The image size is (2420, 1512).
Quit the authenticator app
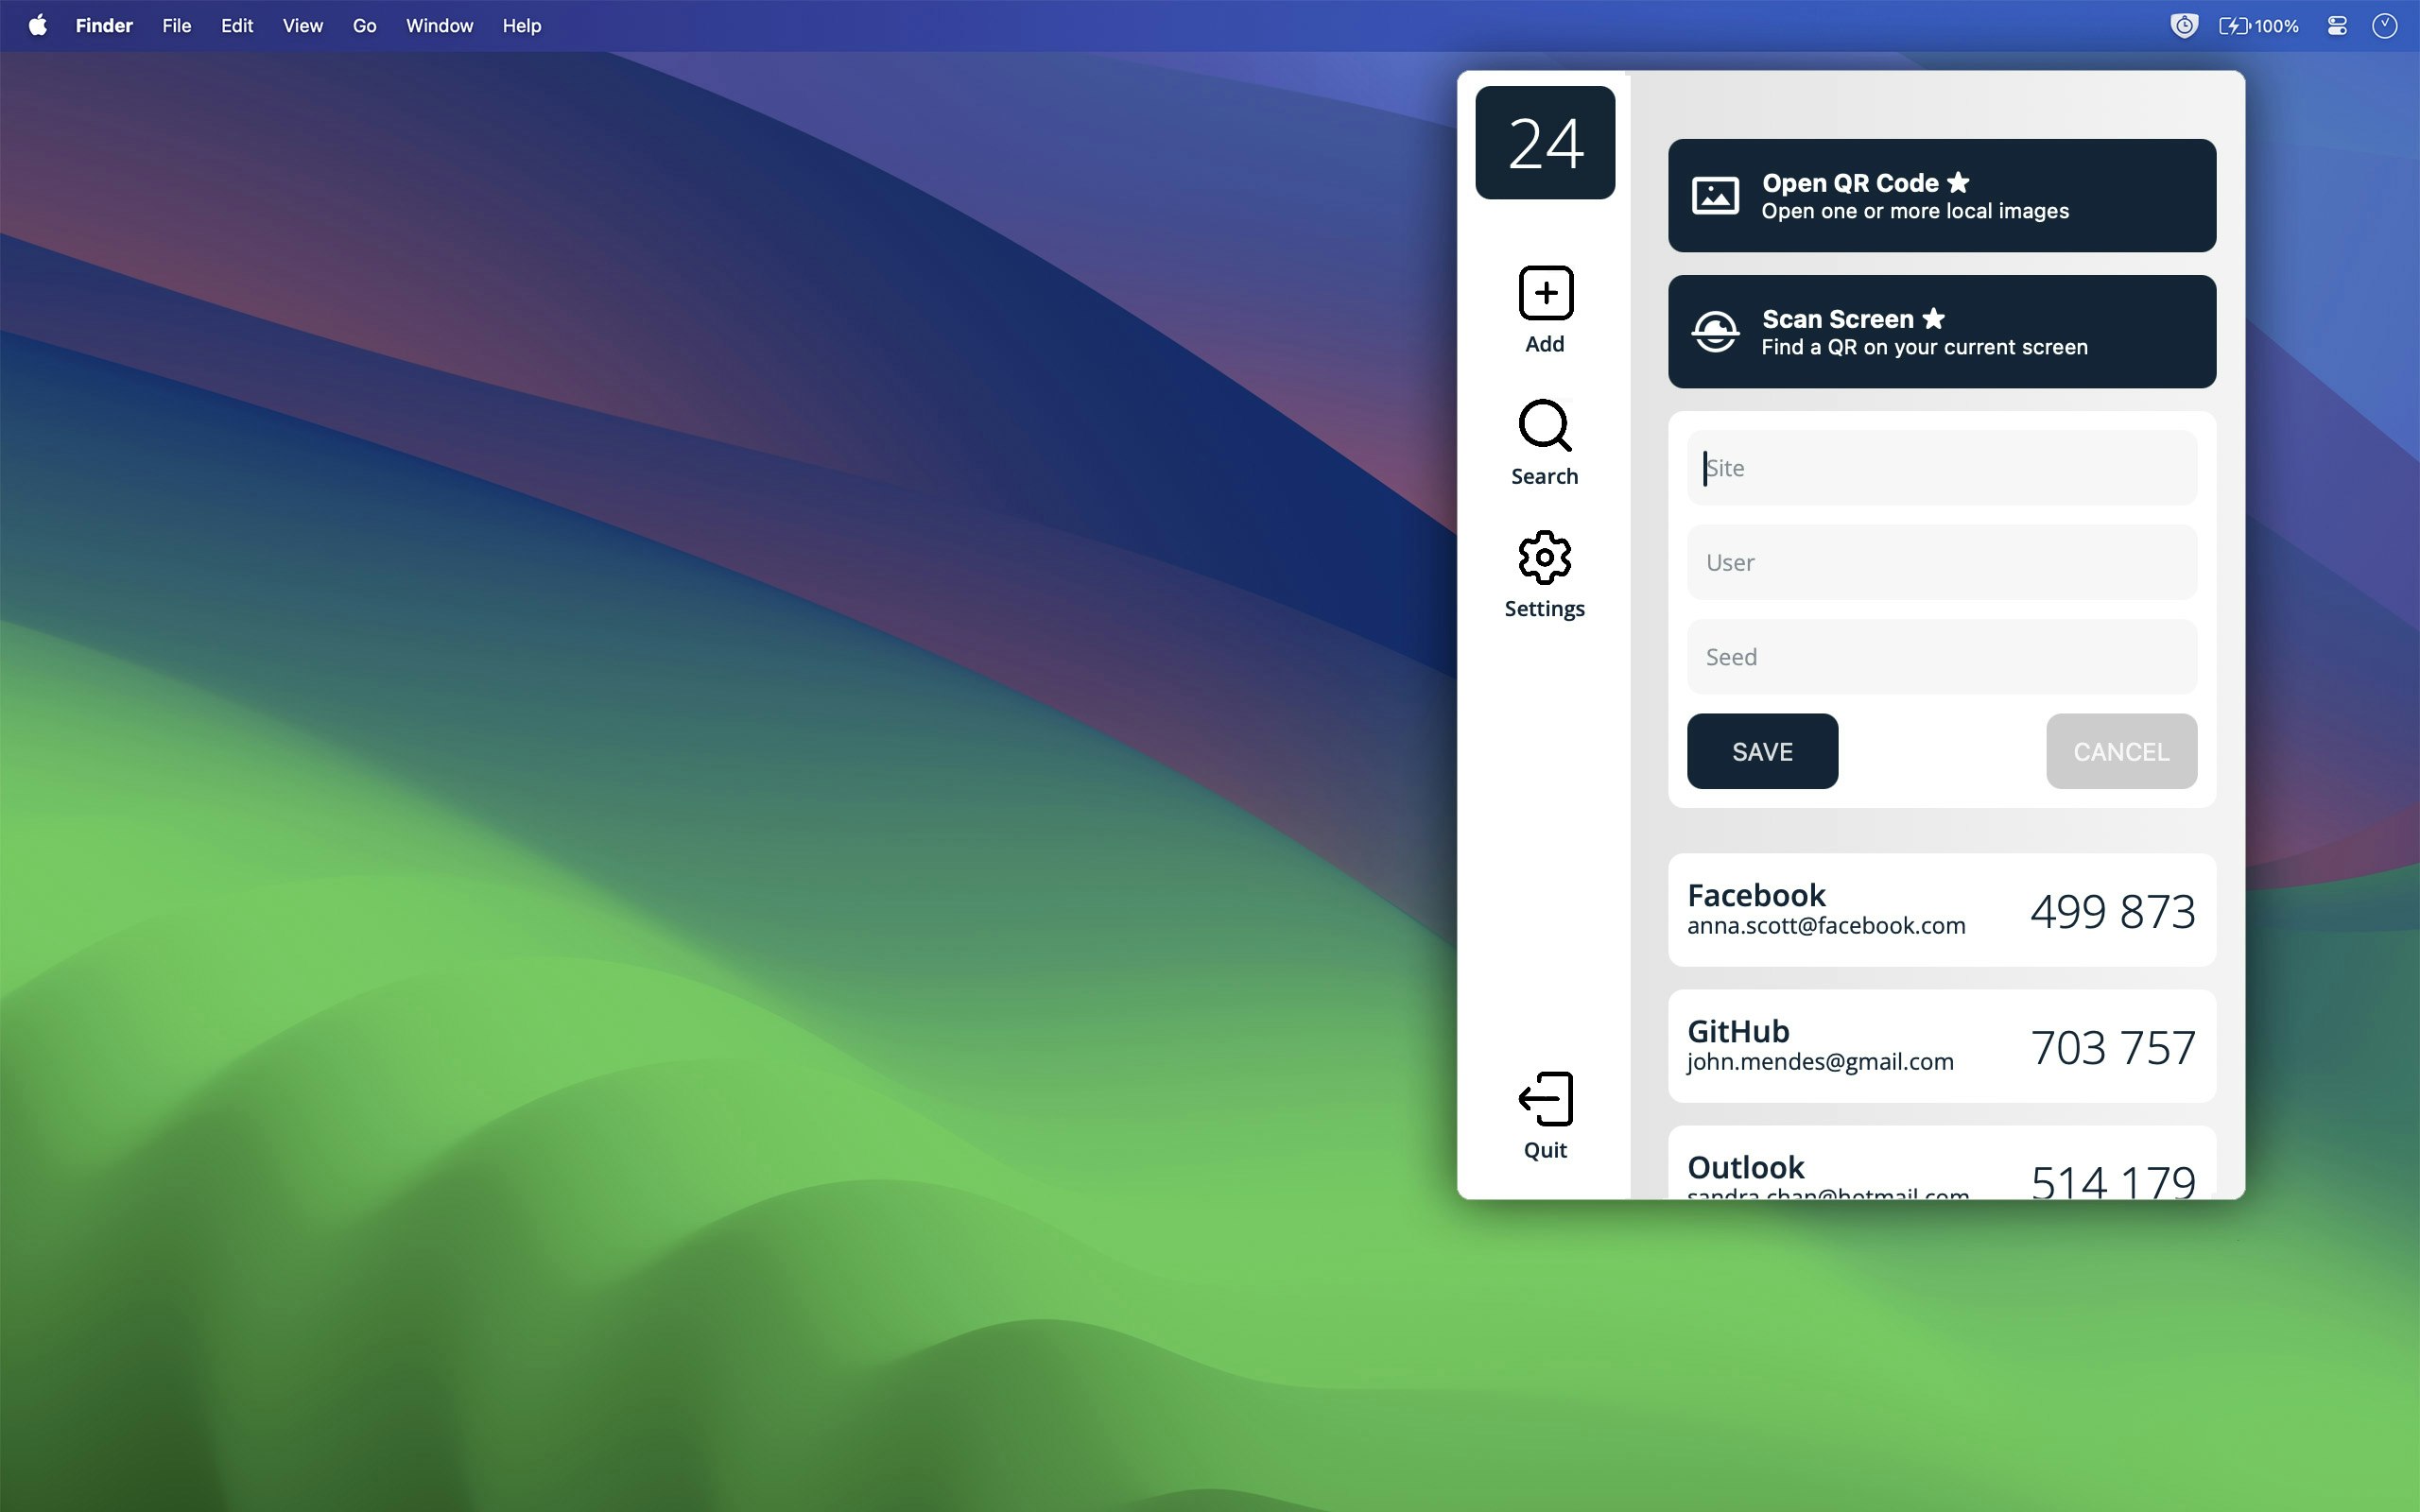click(x=1545, y=1116)
